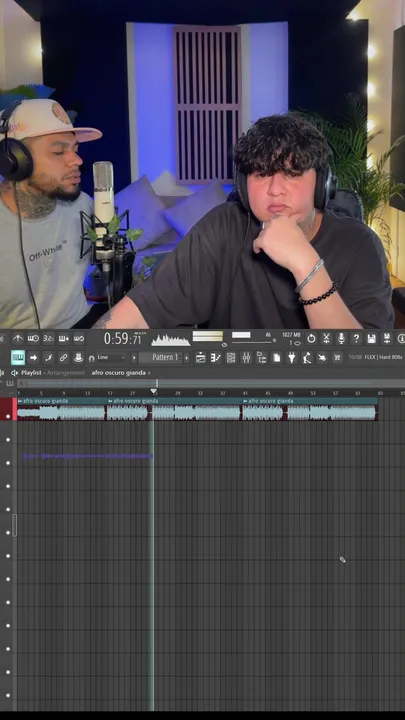The image size is (405, 720).
Task: Open the plugin picker plug icon
Action: coord(292,357)
